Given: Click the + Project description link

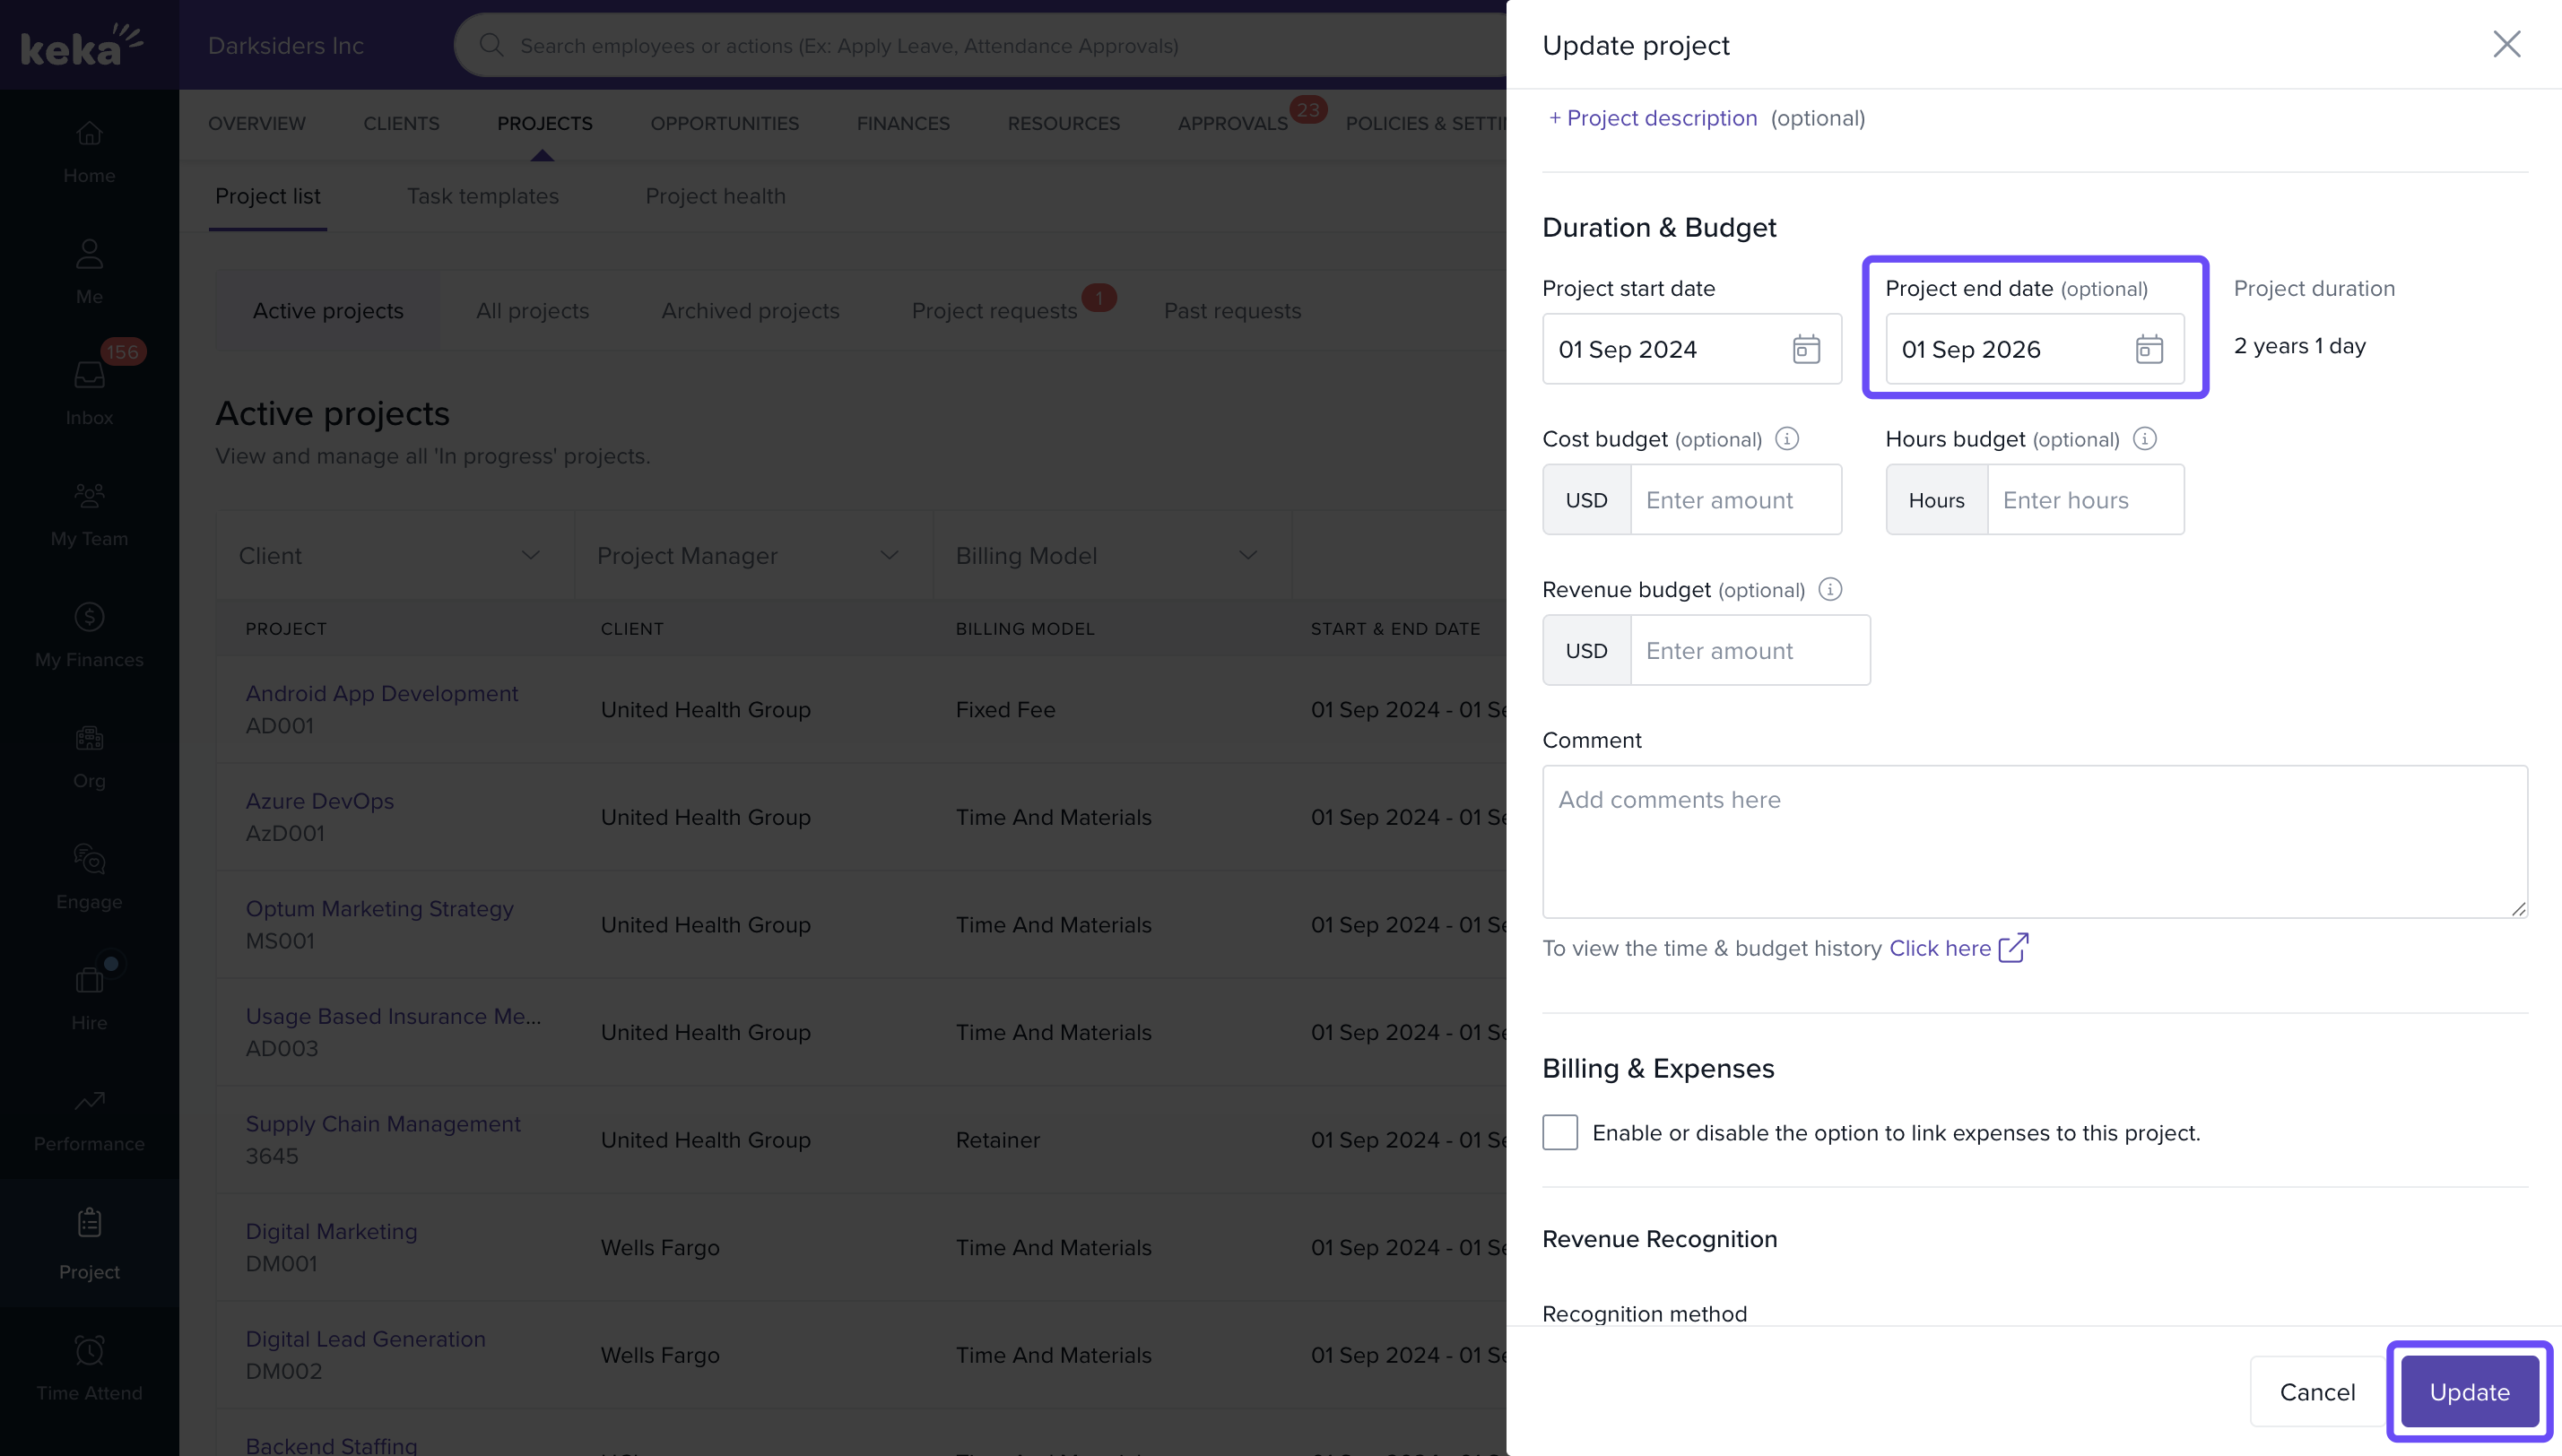Looking at the screenshot, I should click(1652, 118).
